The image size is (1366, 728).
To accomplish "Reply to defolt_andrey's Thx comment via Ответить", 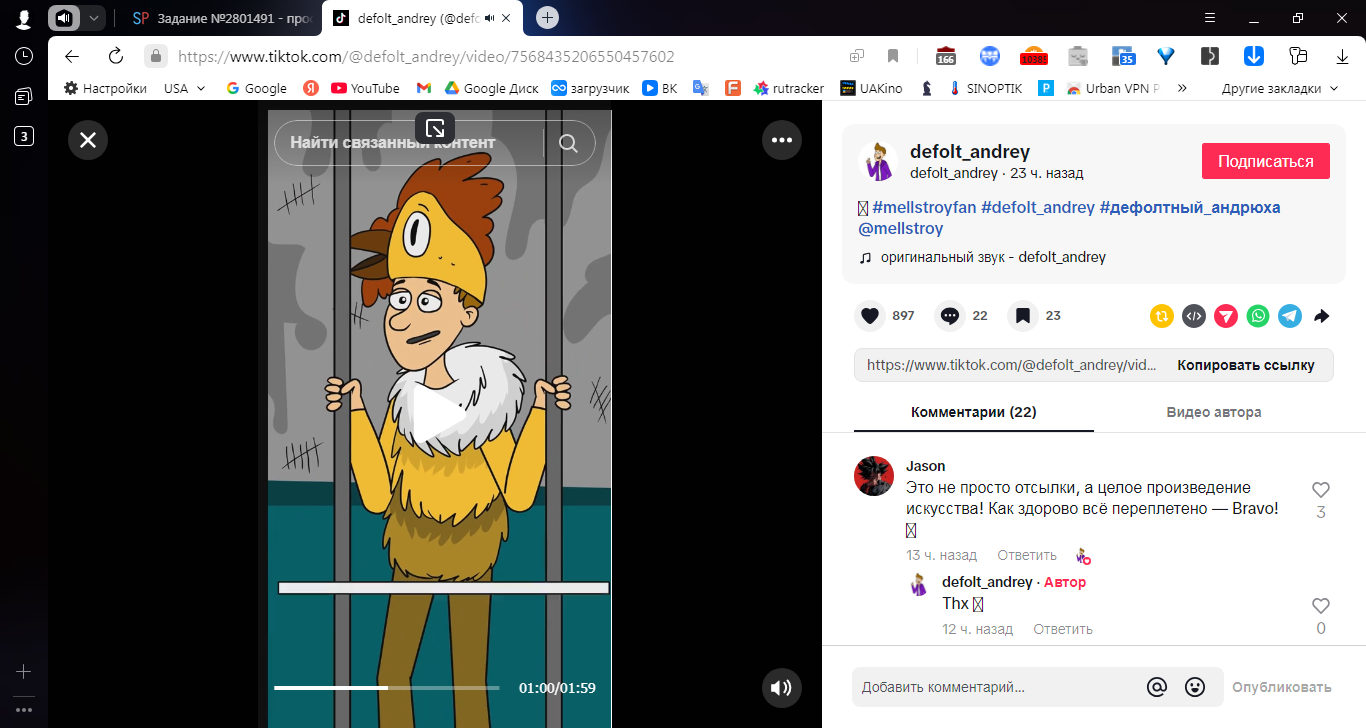I will (x=1063, y=629).
